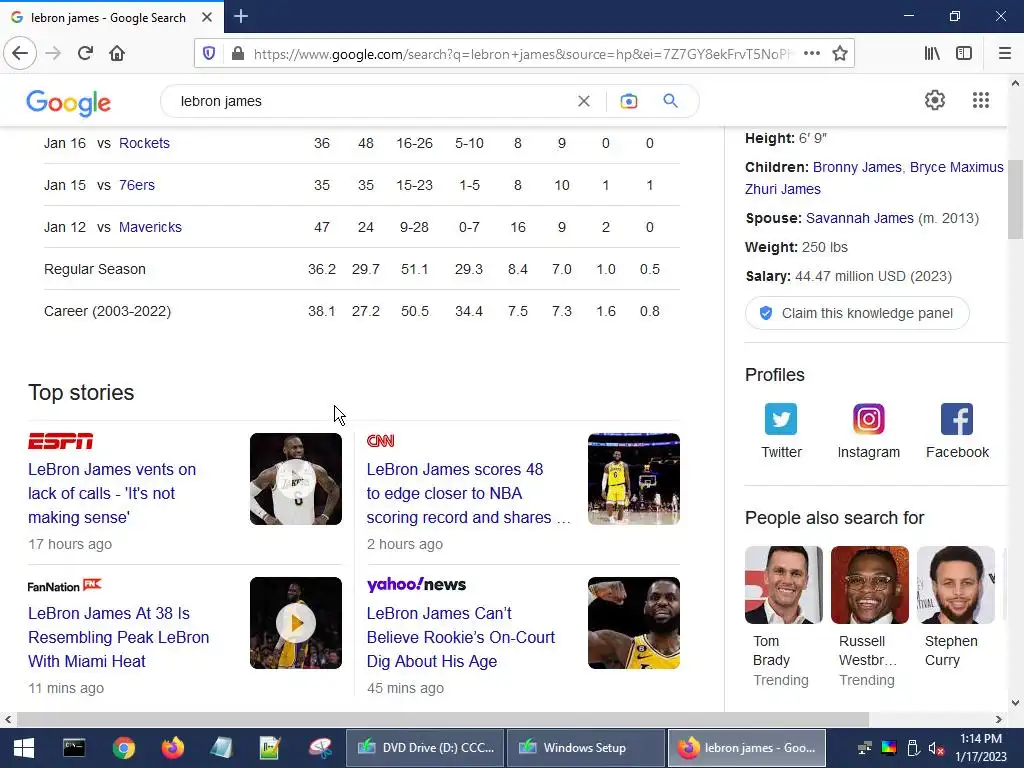Bookmark this page with the star icon
The image size is (1024, 768).
click(x=840, y=54)
